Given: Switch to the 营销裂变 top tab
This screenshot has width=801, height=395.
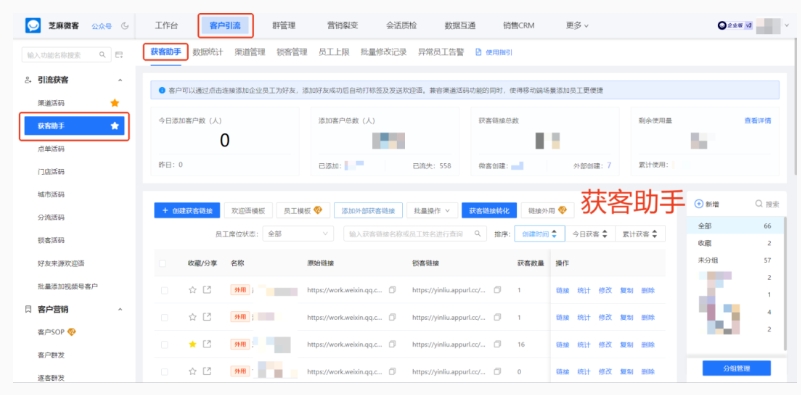Looking at the screenshot, I should point(342,26).
